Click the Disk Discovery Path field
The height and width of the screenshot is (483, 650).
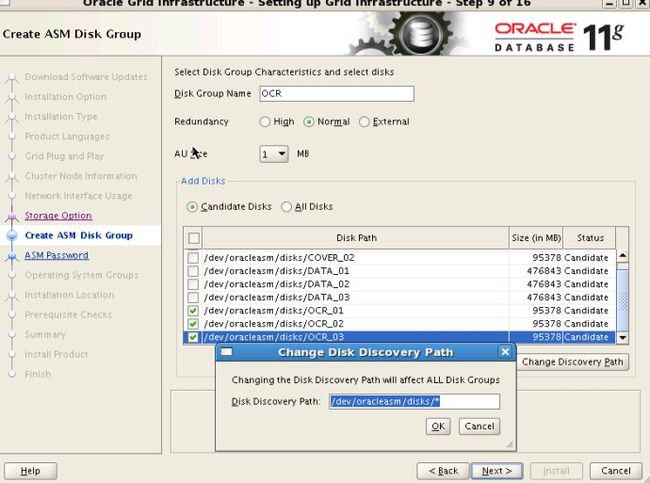pos(415,401)
